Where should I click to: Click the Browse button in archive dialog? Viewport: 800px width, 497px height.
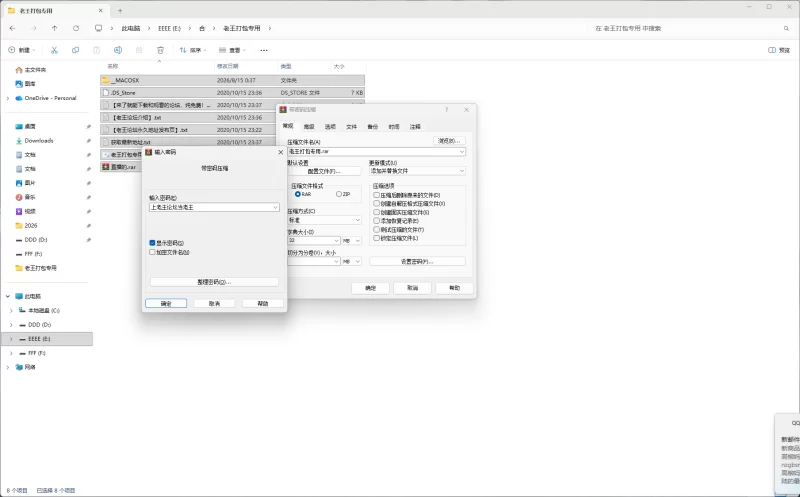tap(449, 141)
